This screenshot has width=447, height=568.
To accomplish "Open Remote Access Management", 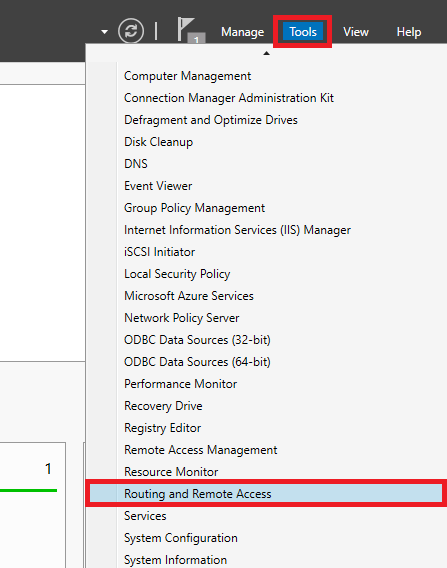I will (x=200, y=450).
